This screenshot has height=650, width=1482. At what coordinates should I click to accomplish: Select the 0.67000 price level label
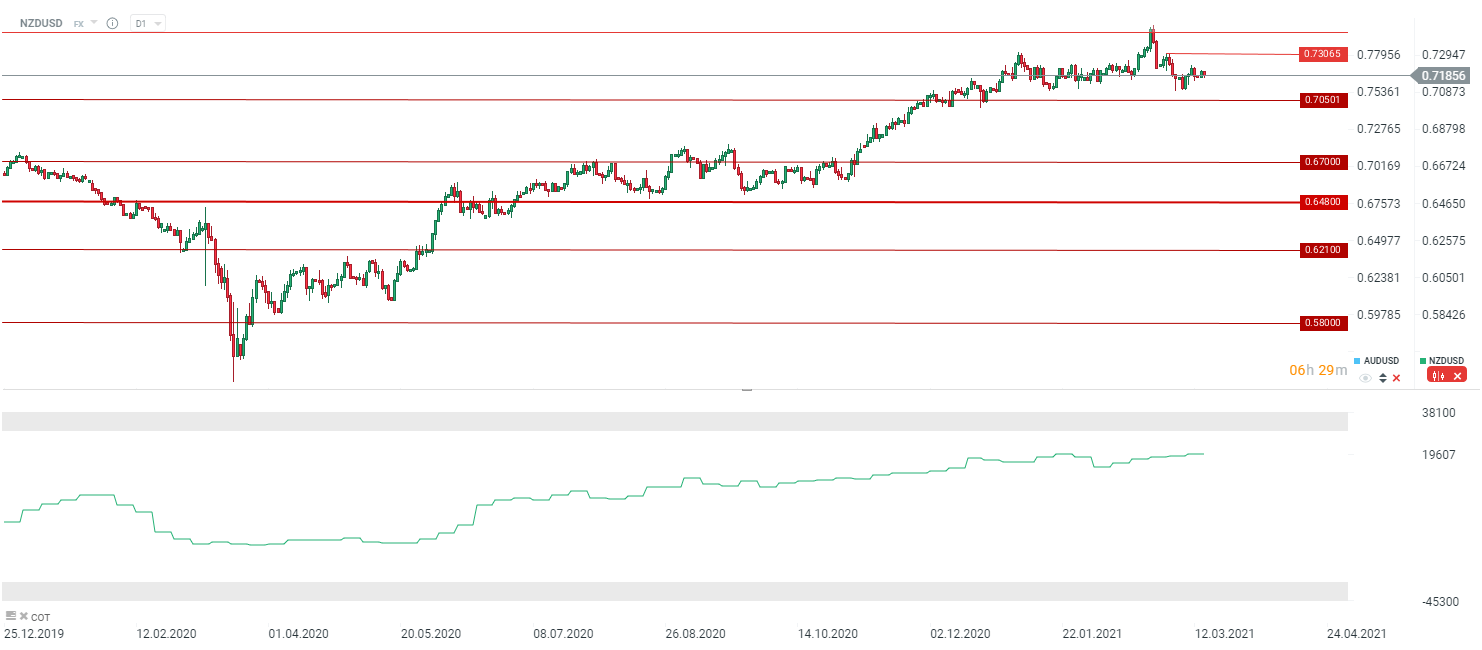pos(1322,162)
